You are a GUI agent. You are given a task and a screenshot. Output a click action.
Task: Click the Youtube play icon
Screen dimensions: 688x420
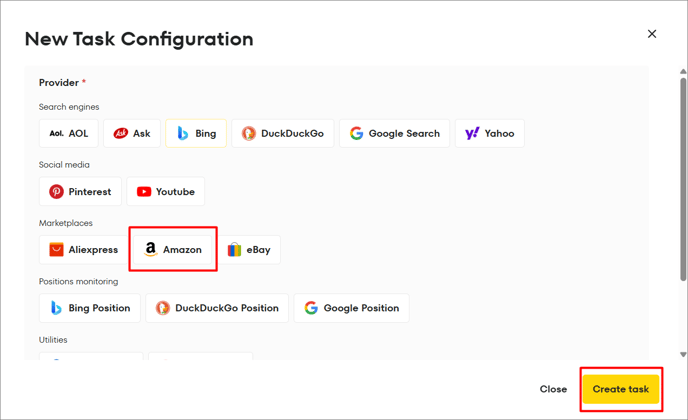click(144, 191)
